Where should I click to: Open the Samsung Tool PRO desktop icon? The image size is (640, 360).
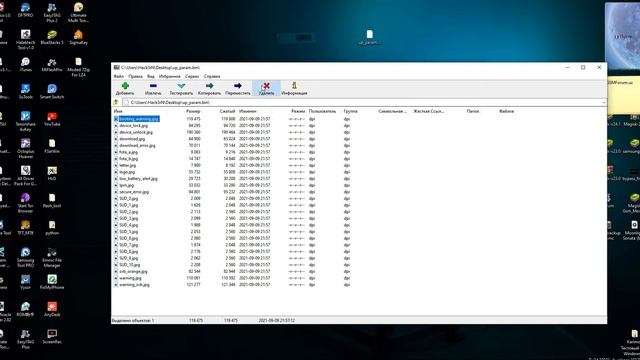[x=25, y=257]
